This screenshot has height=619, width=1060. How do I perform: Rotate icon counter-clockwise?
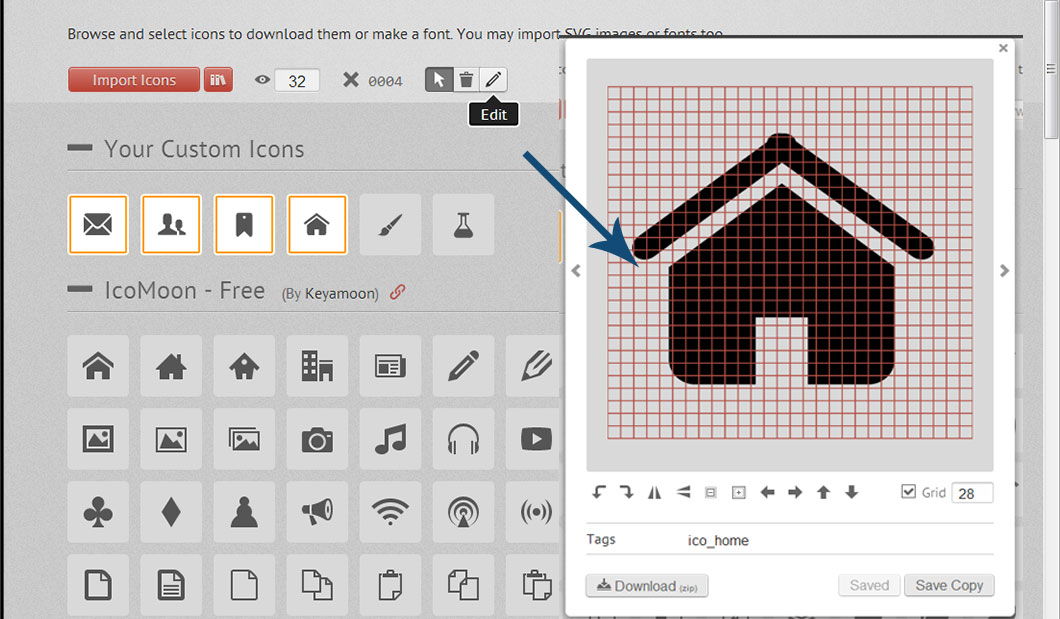[599, 492]
